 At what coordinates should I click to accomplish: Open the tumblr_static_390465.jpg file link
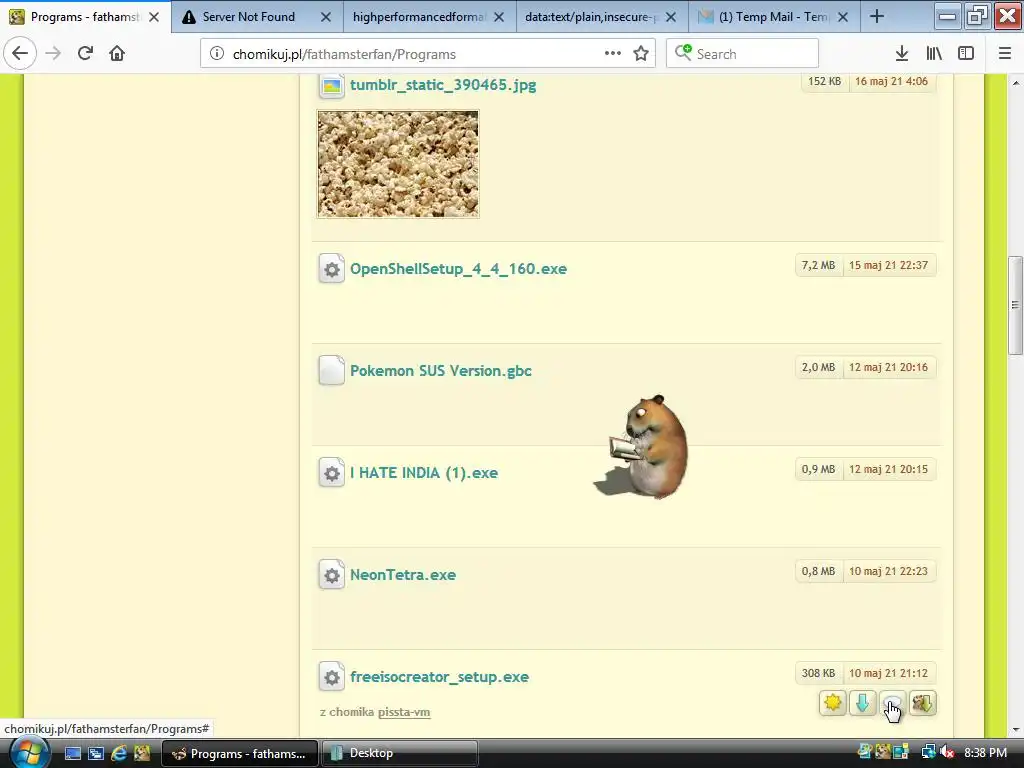pyautogui.click(x=443, y=85)
